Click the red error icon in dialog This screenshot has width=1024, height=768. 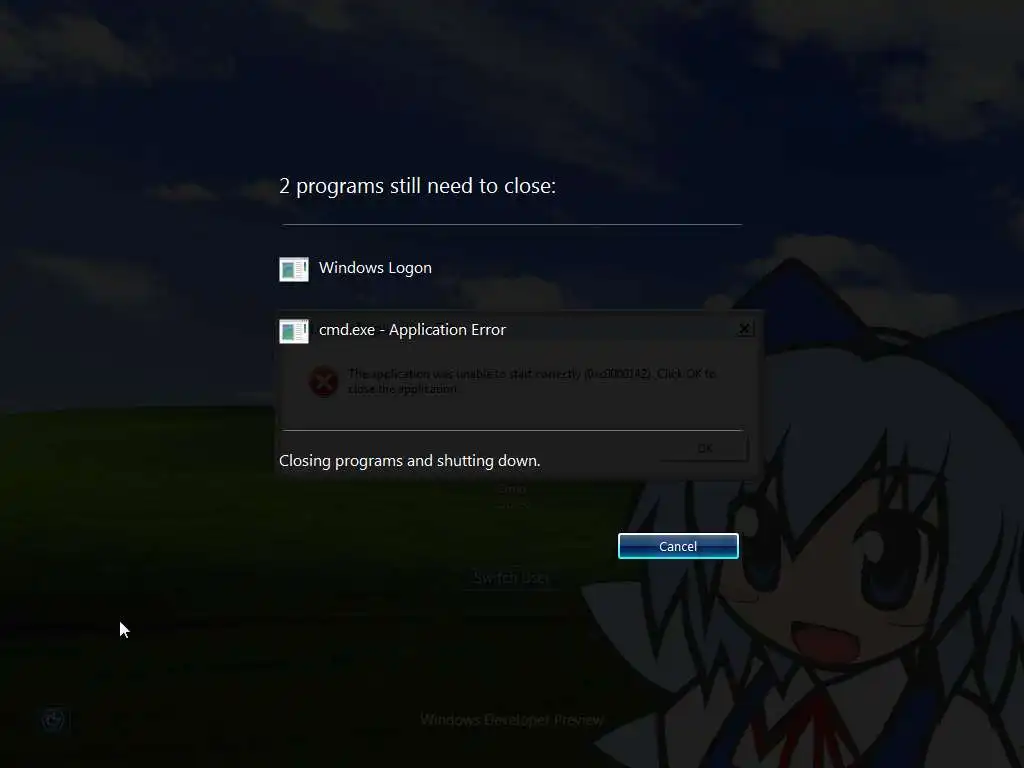pyautogui.click(x=323, y=381)
